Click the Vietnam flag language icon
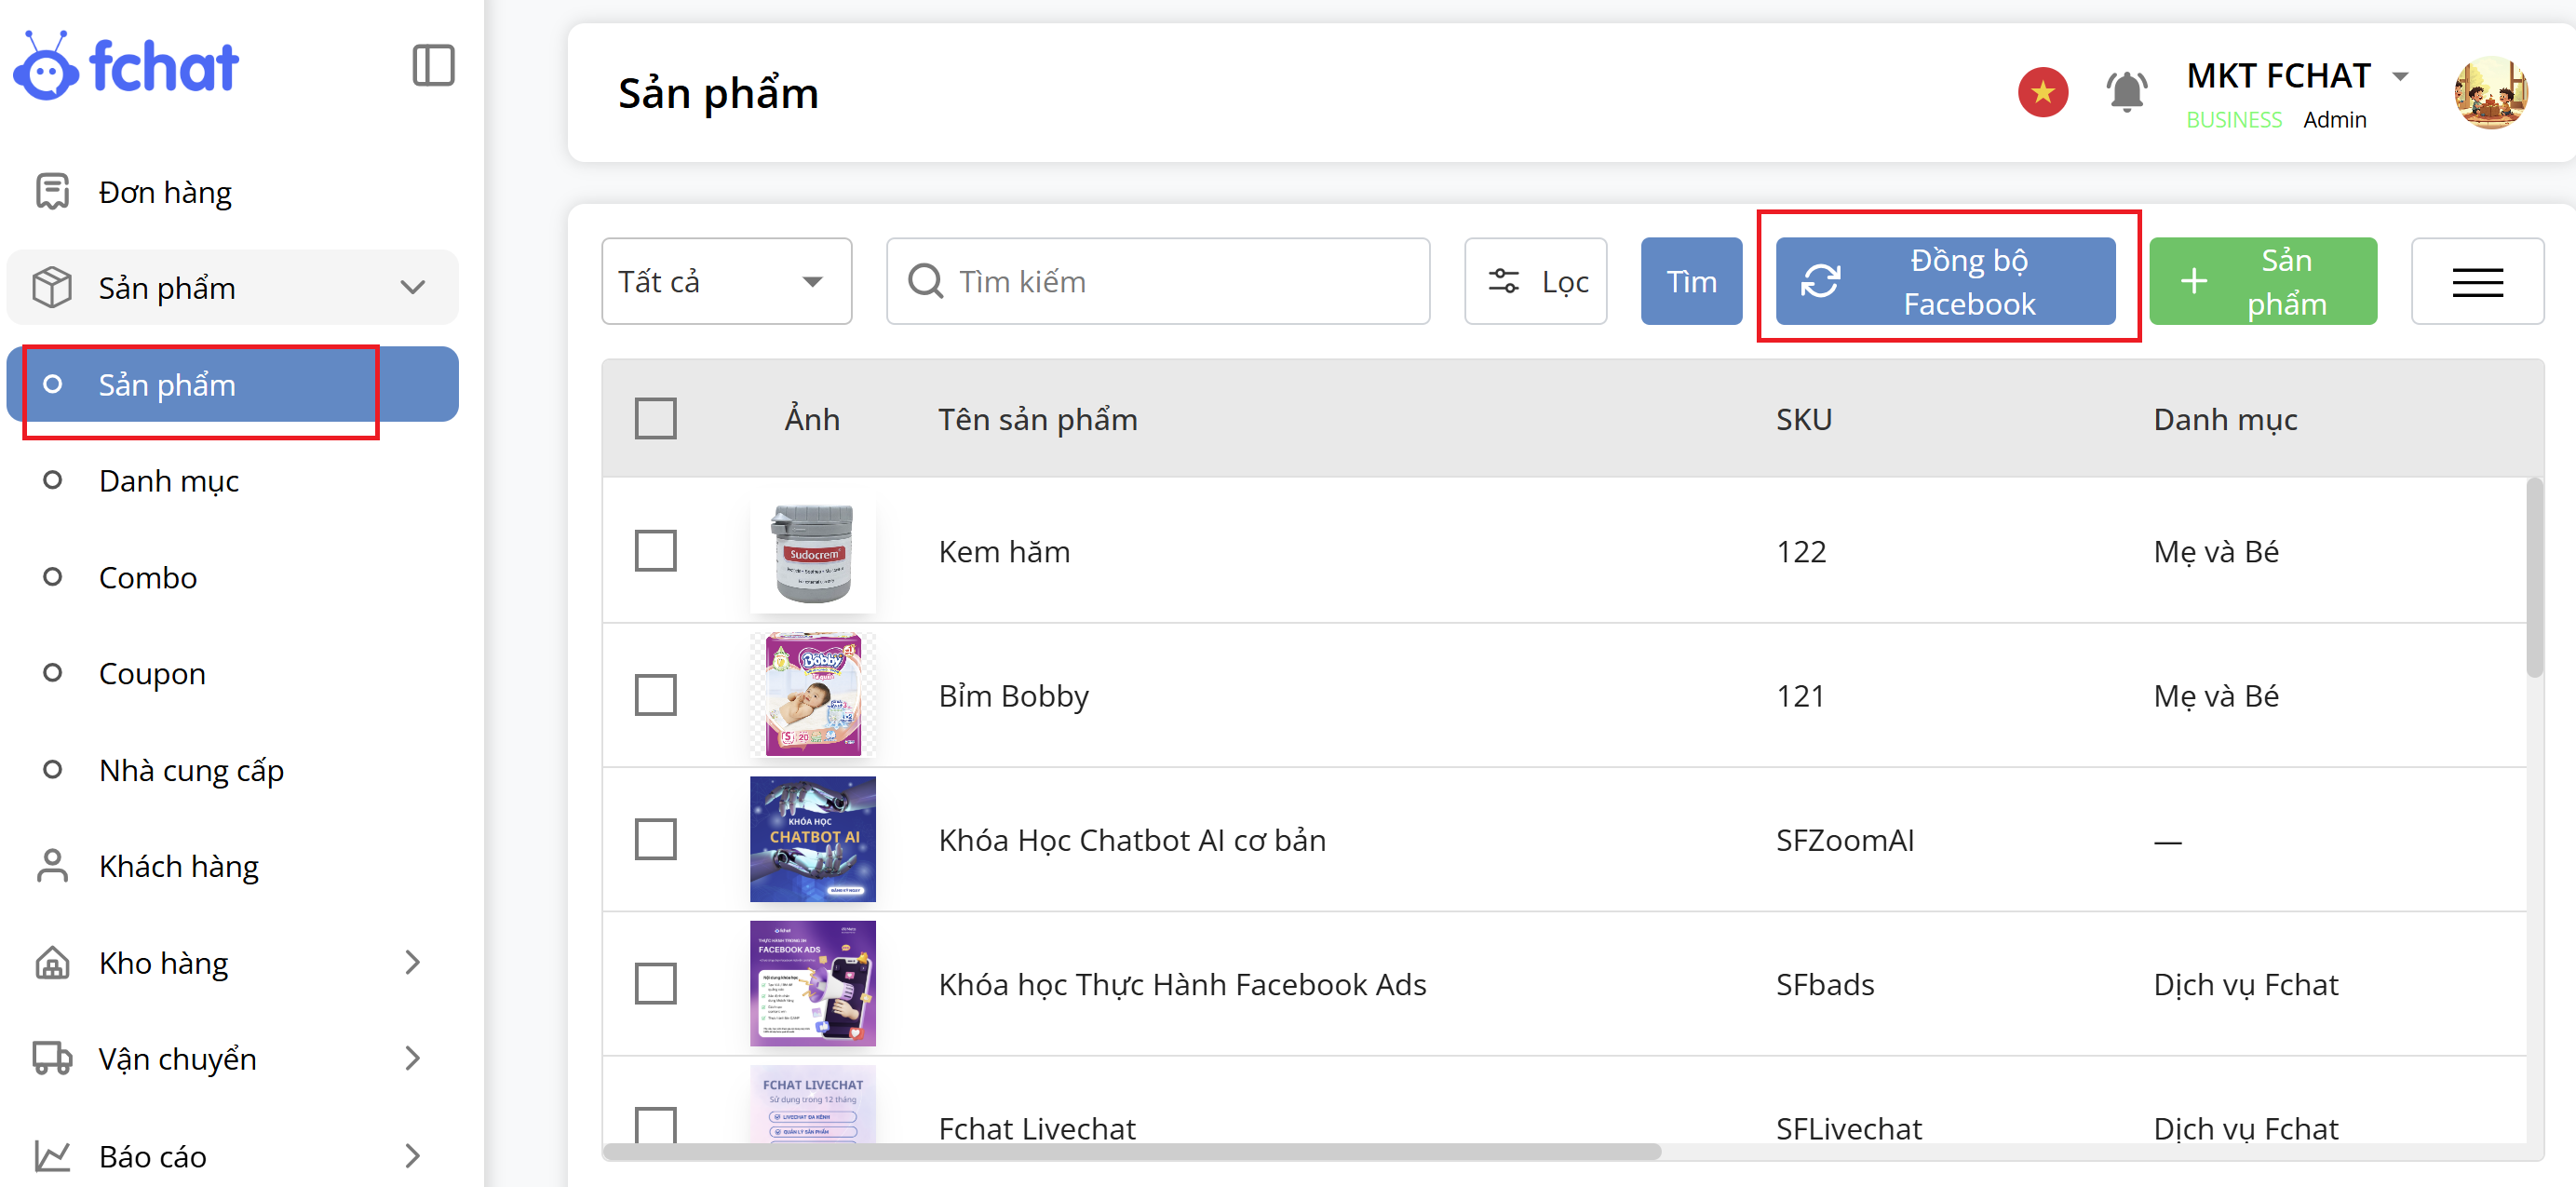Image resolution: width=2576 pixels, height=1187 pixels. pyautogui.click(x=2042, y=93)
